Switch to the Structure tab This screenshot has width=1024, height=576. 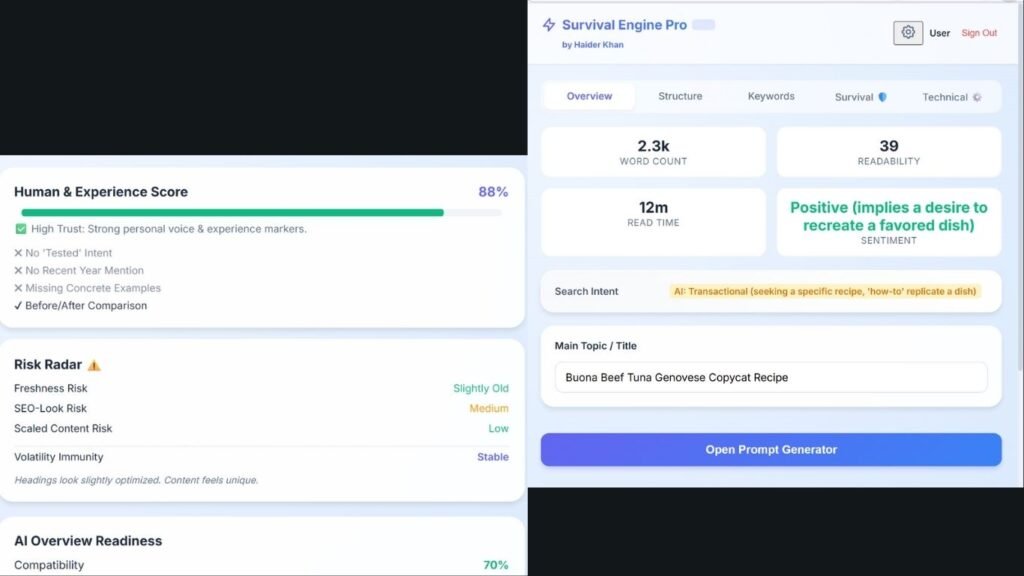pyautogui.click(x=679, y=96)
